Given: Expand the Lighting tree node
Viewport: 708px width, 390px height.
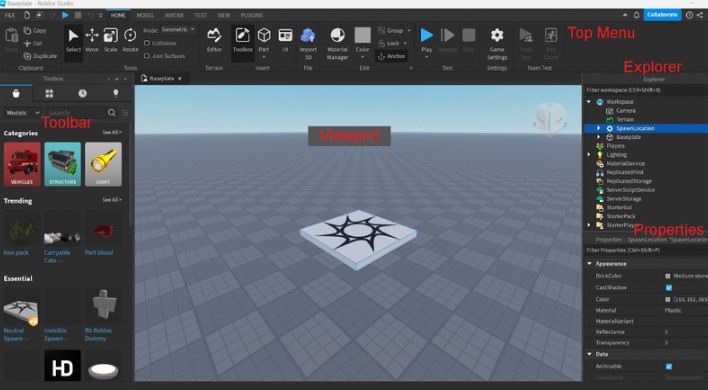Looking at the screenshot, I should coord(589,154).
